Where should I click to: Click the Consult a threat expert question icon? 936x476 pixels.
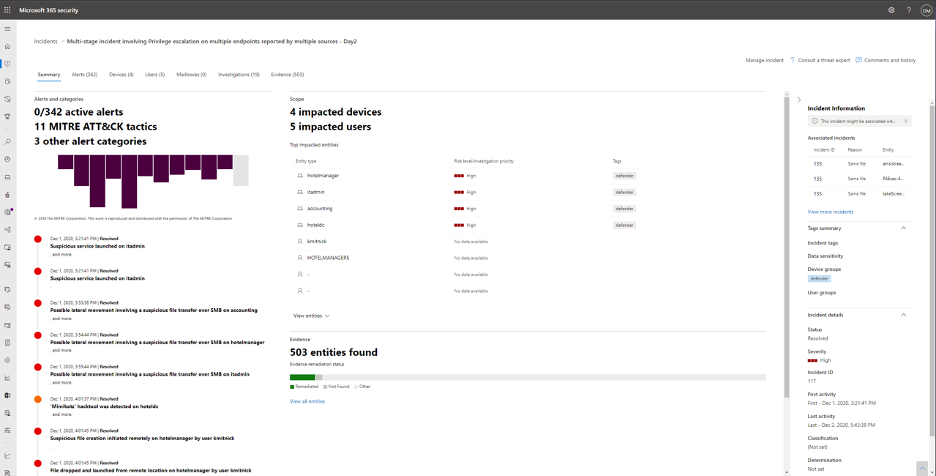[x=792, y=60]
